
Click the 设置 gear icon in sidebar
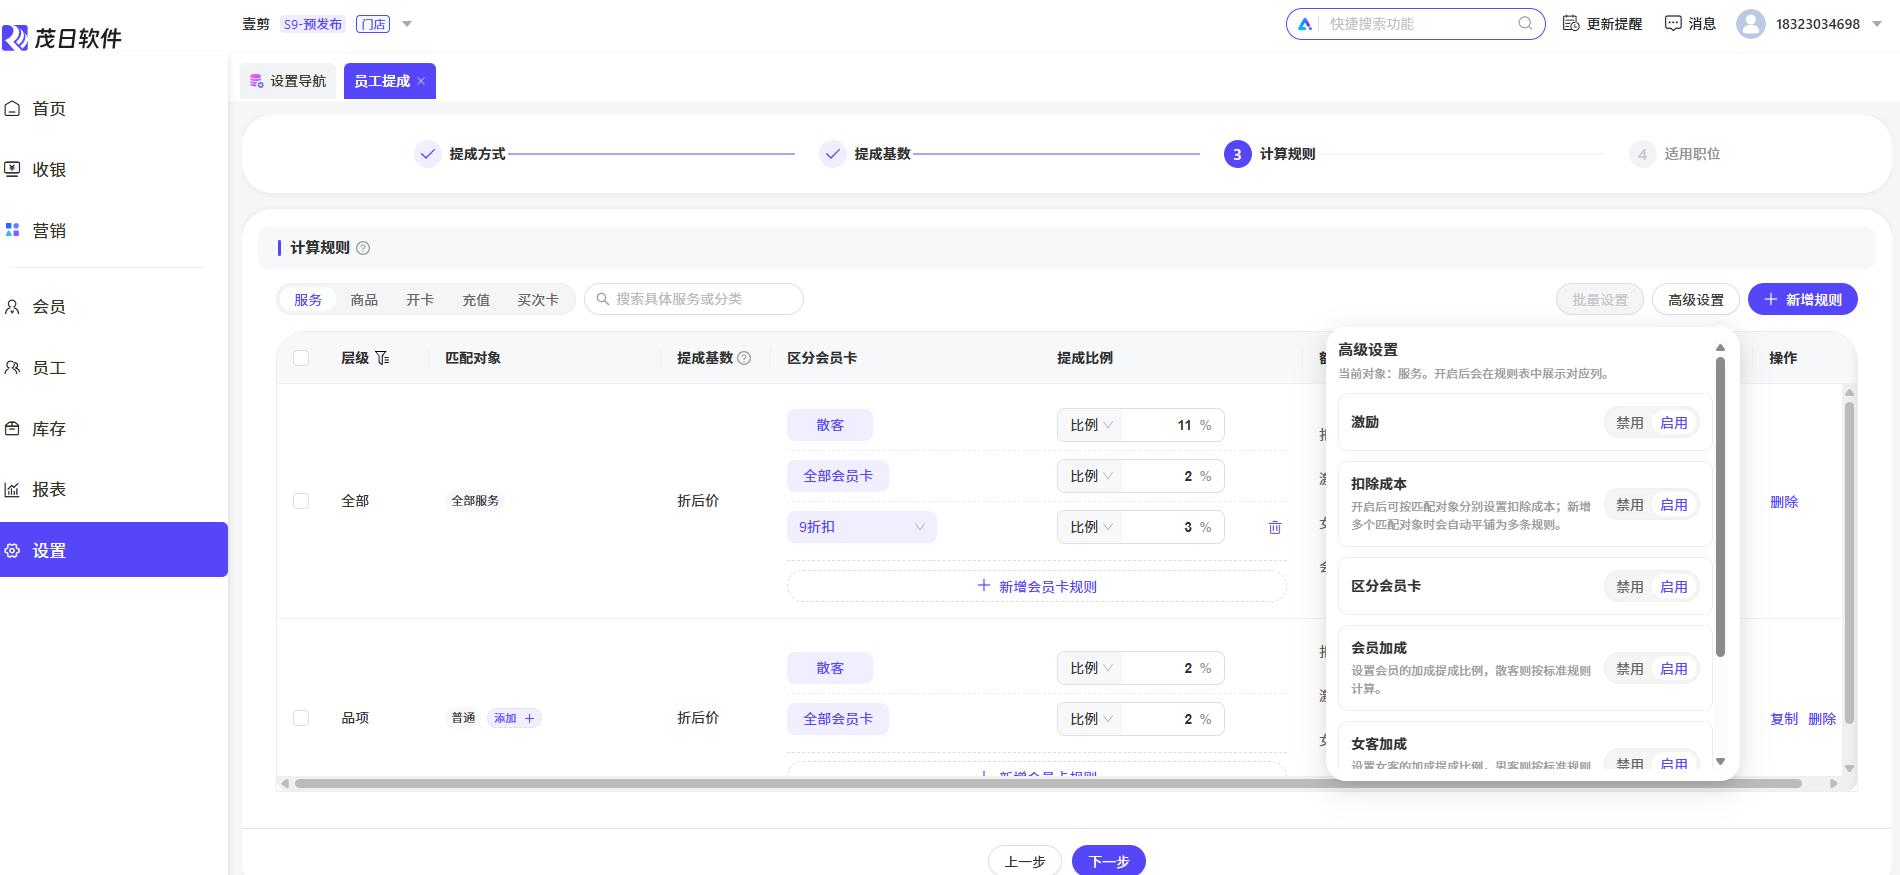click(x=12, y=550)
